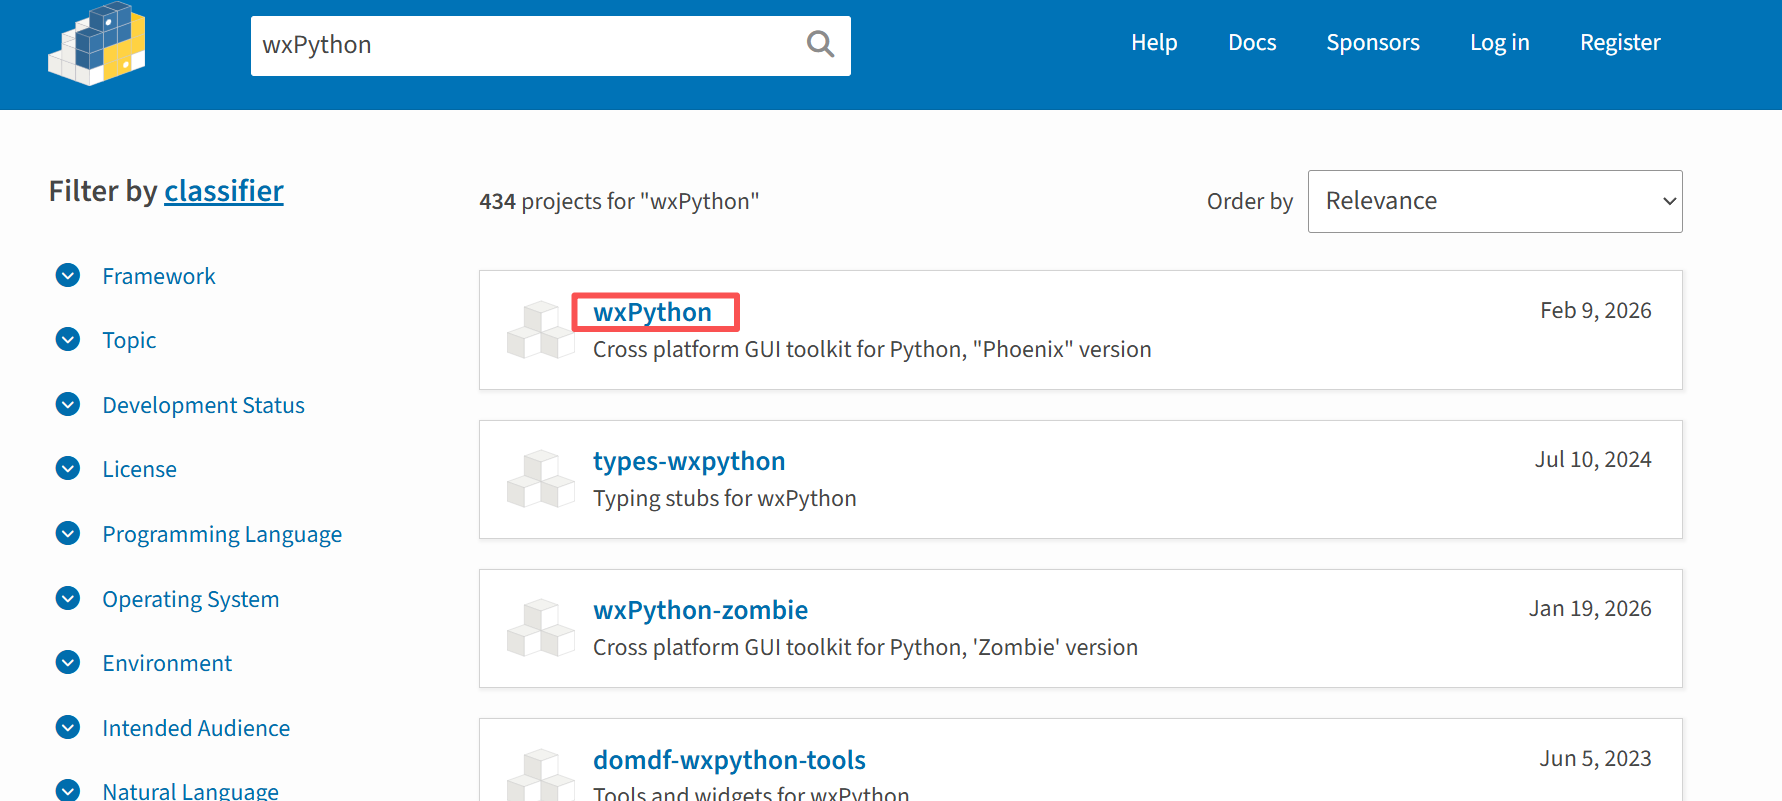
Task: Open the wxPython project link
Action: click(653, 312)
